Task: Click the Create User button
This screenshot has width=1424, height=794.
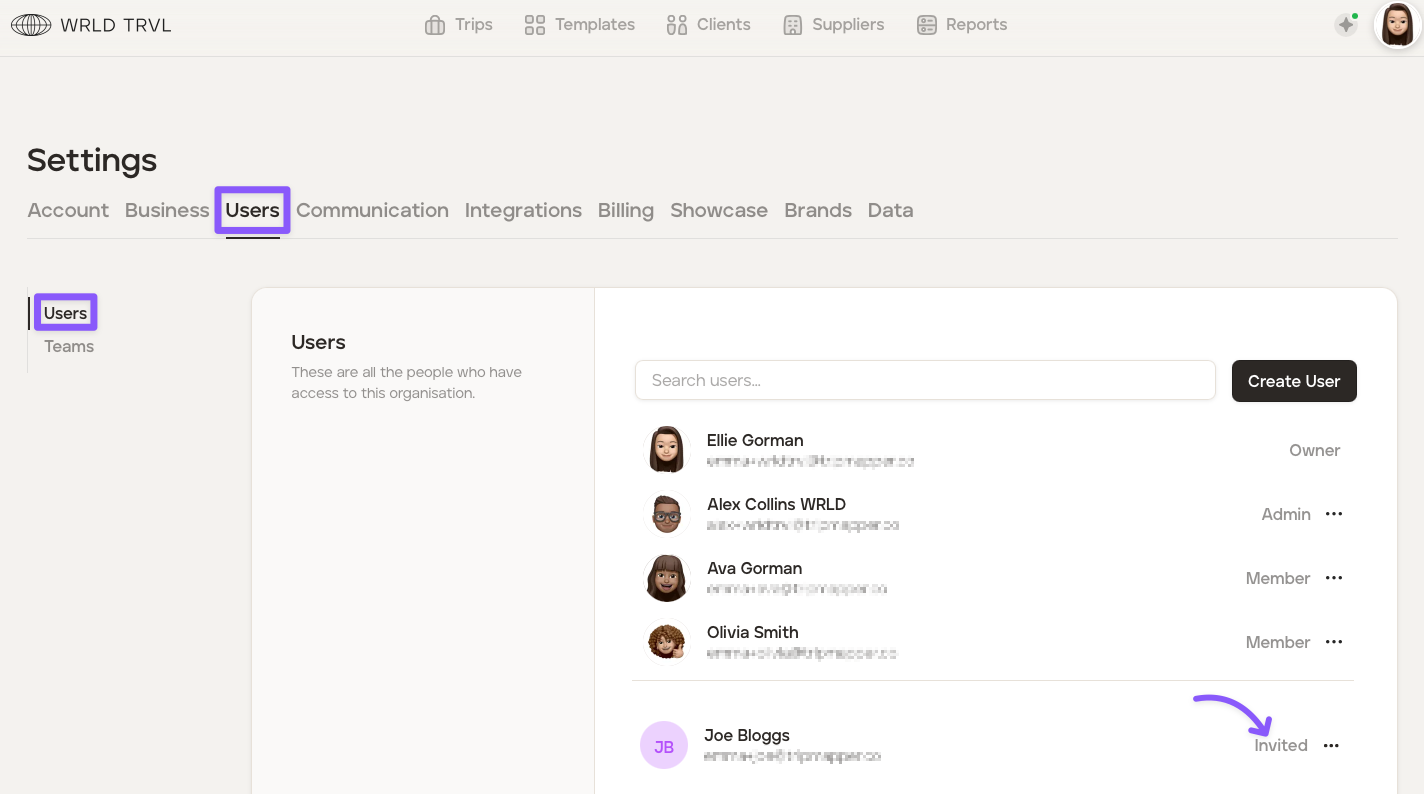Action: tap(1293, 381)
